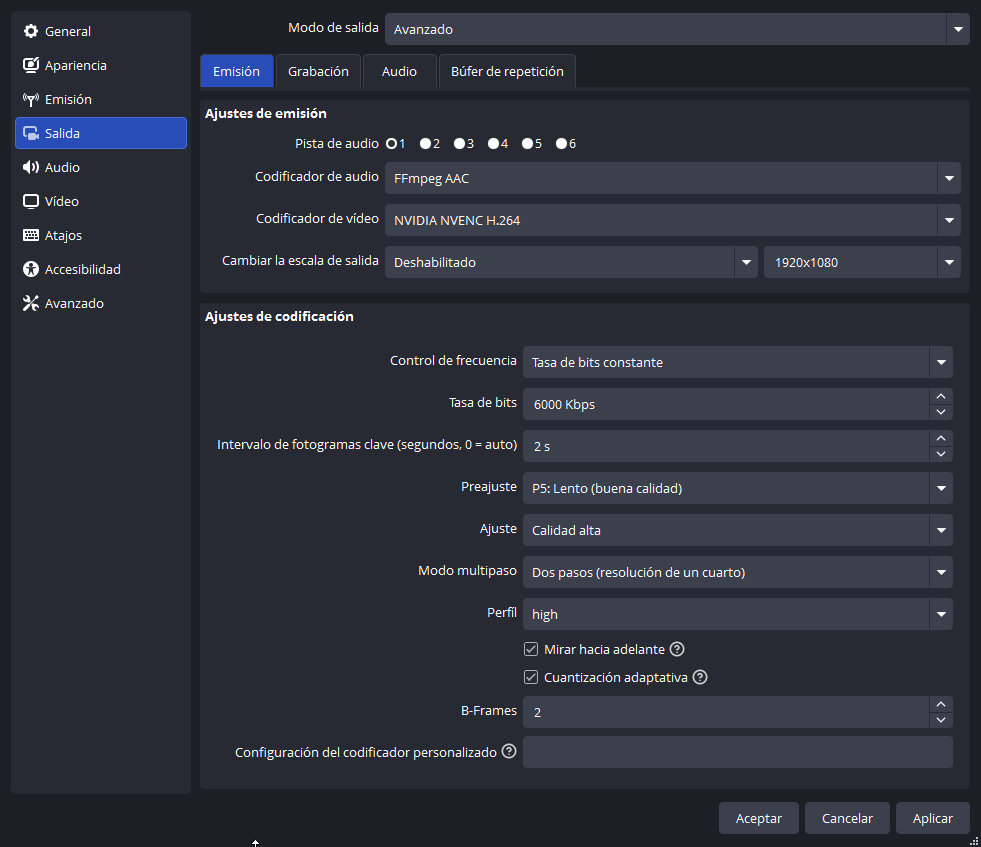Show help for Mirar hacia adelante

click(x=677, y=649)
